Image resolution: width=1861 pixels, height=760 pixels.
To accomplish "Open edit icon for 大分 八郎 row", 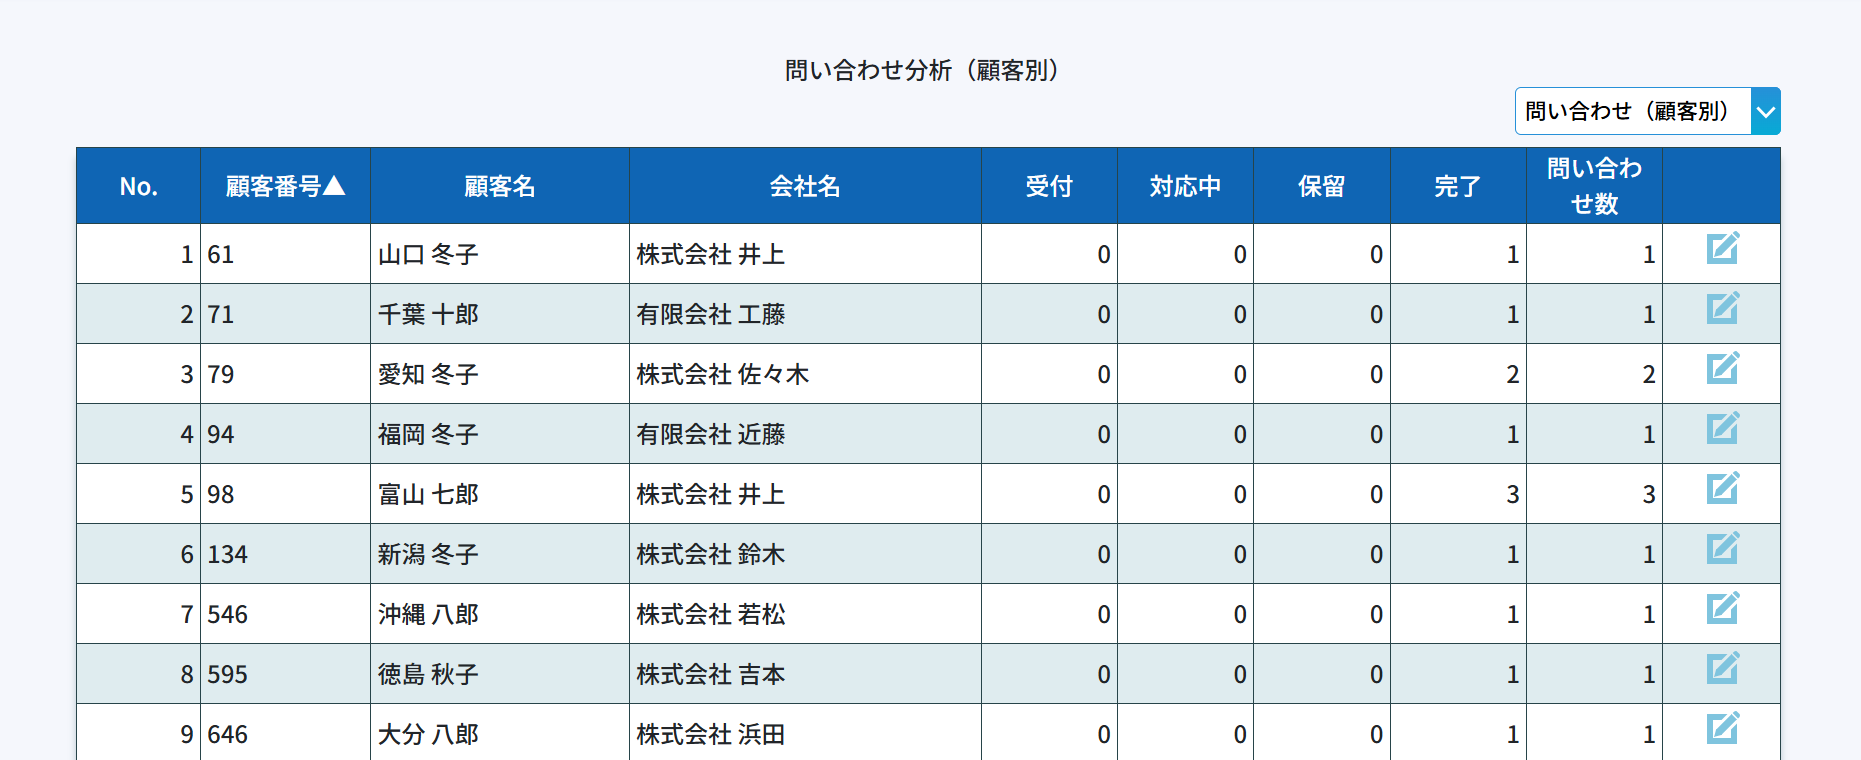I will coord(1722,728).
